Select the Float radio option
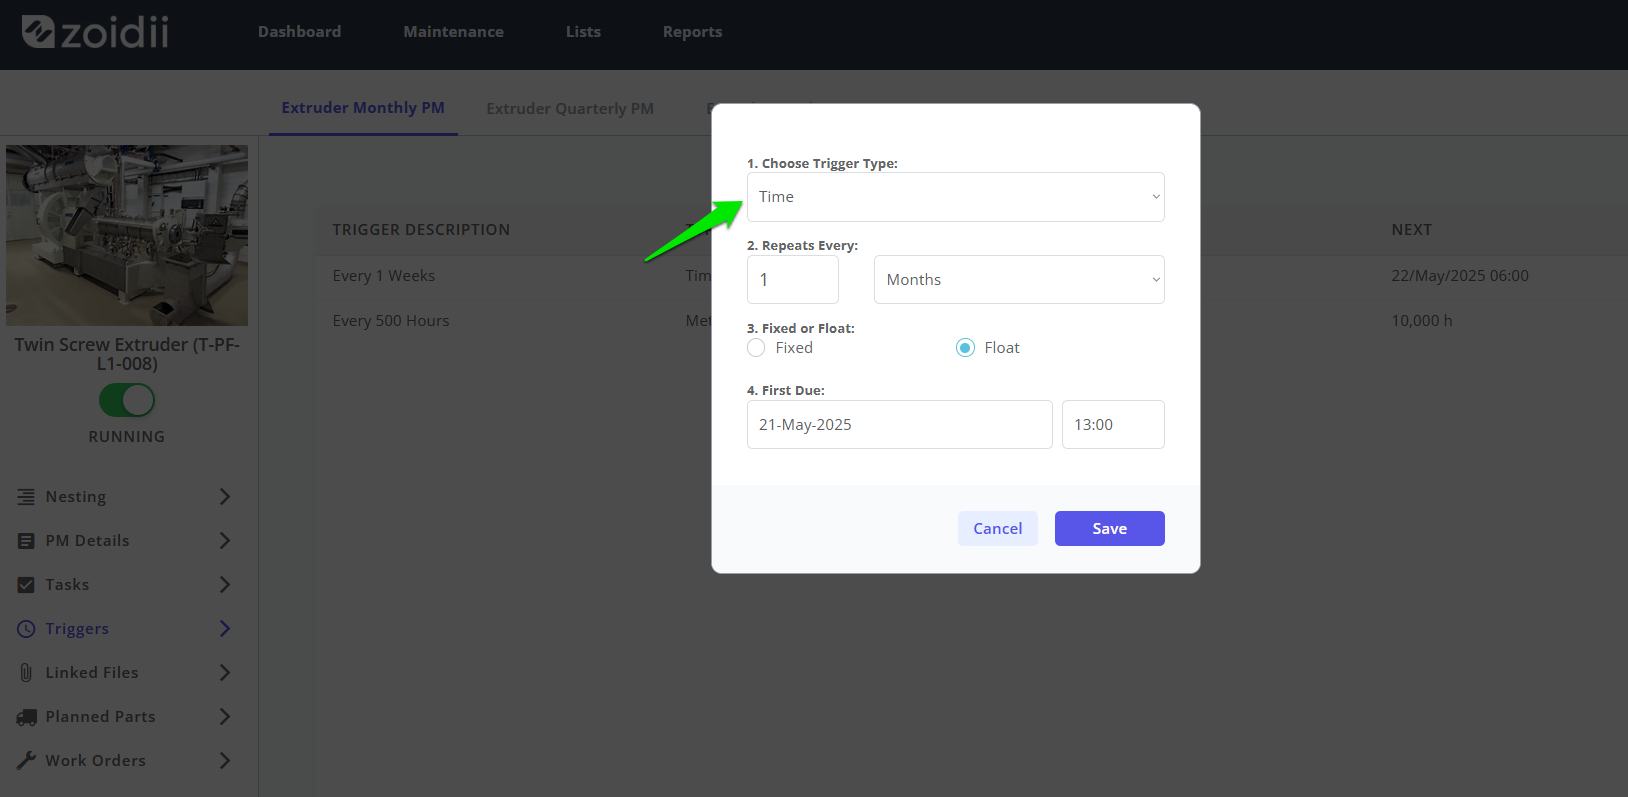 965,348
